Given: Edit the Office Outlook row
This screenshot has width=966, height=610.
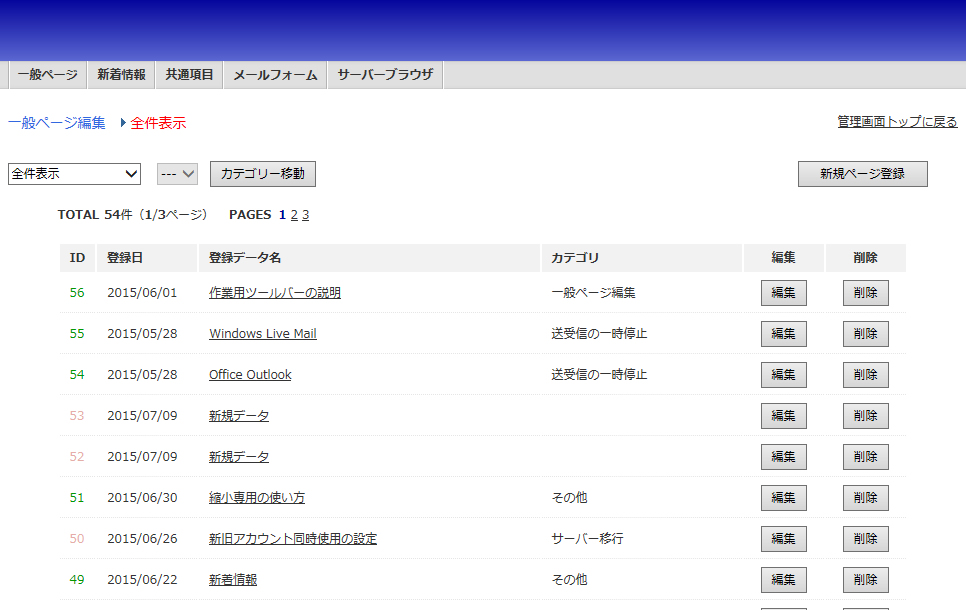Looking at the screenshot, I should (x=783, y=375).
